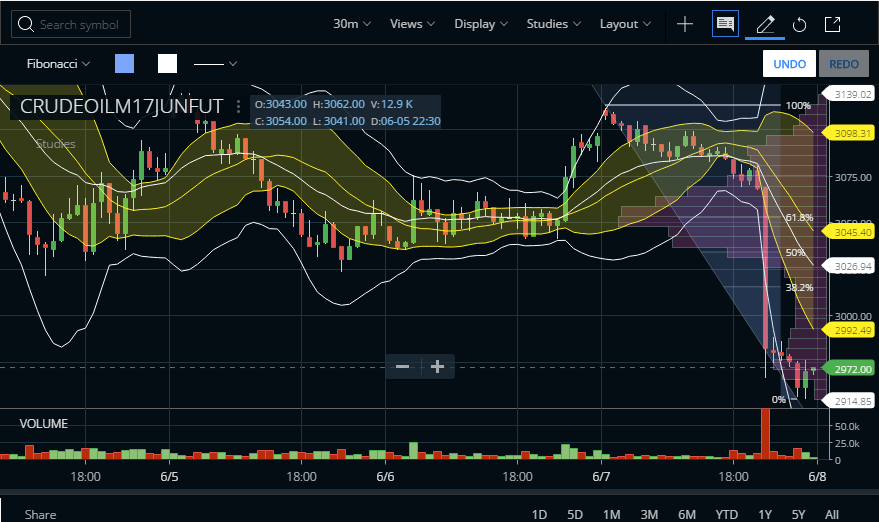Open the Layout dropdown menu

coord(625,24)
